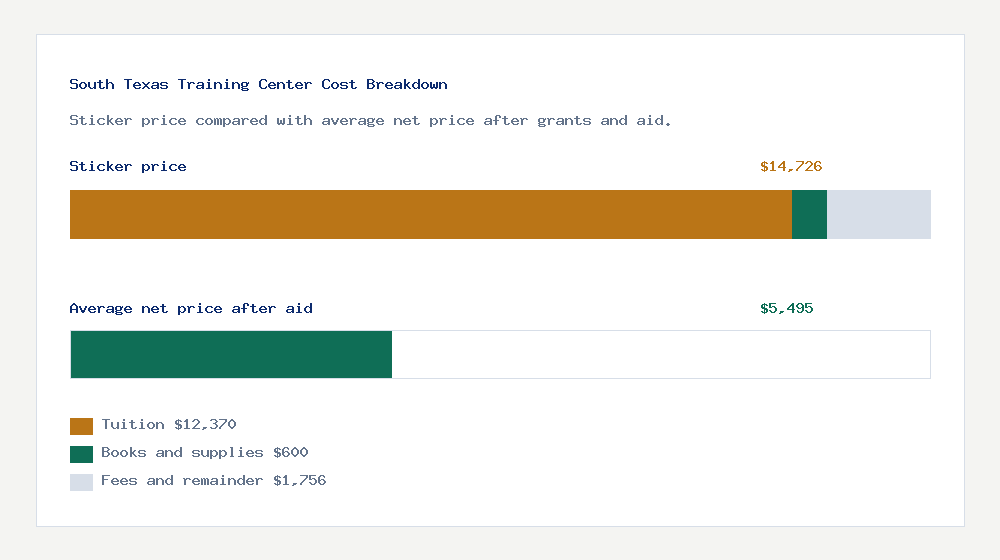
Task: Click the 'Tuition $12,370' legend label
Action: point(169,425)
